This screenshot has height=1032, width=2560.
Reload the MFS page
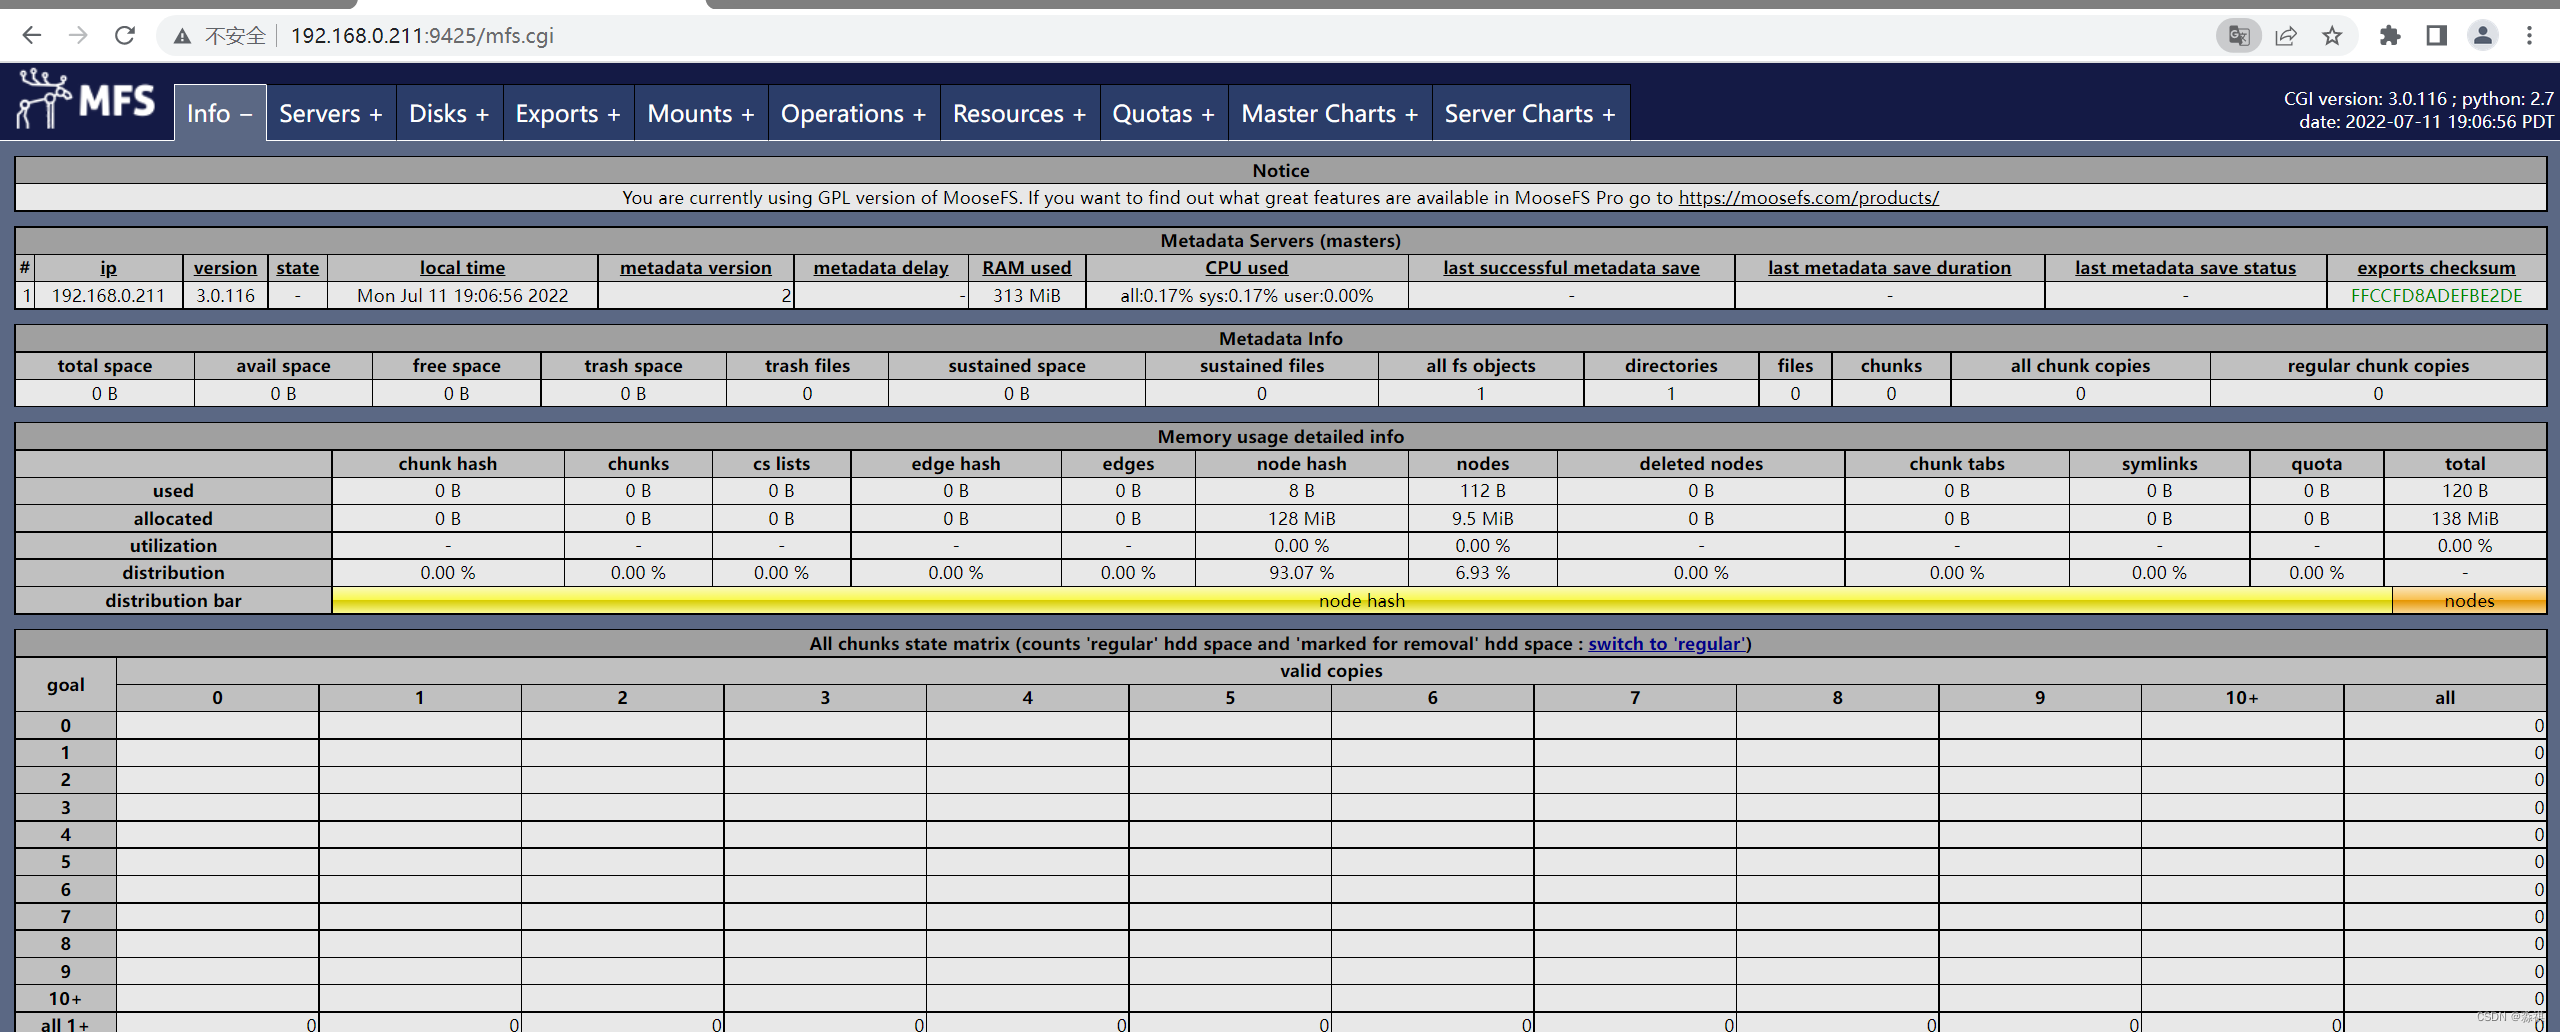(x=125, y=36)
